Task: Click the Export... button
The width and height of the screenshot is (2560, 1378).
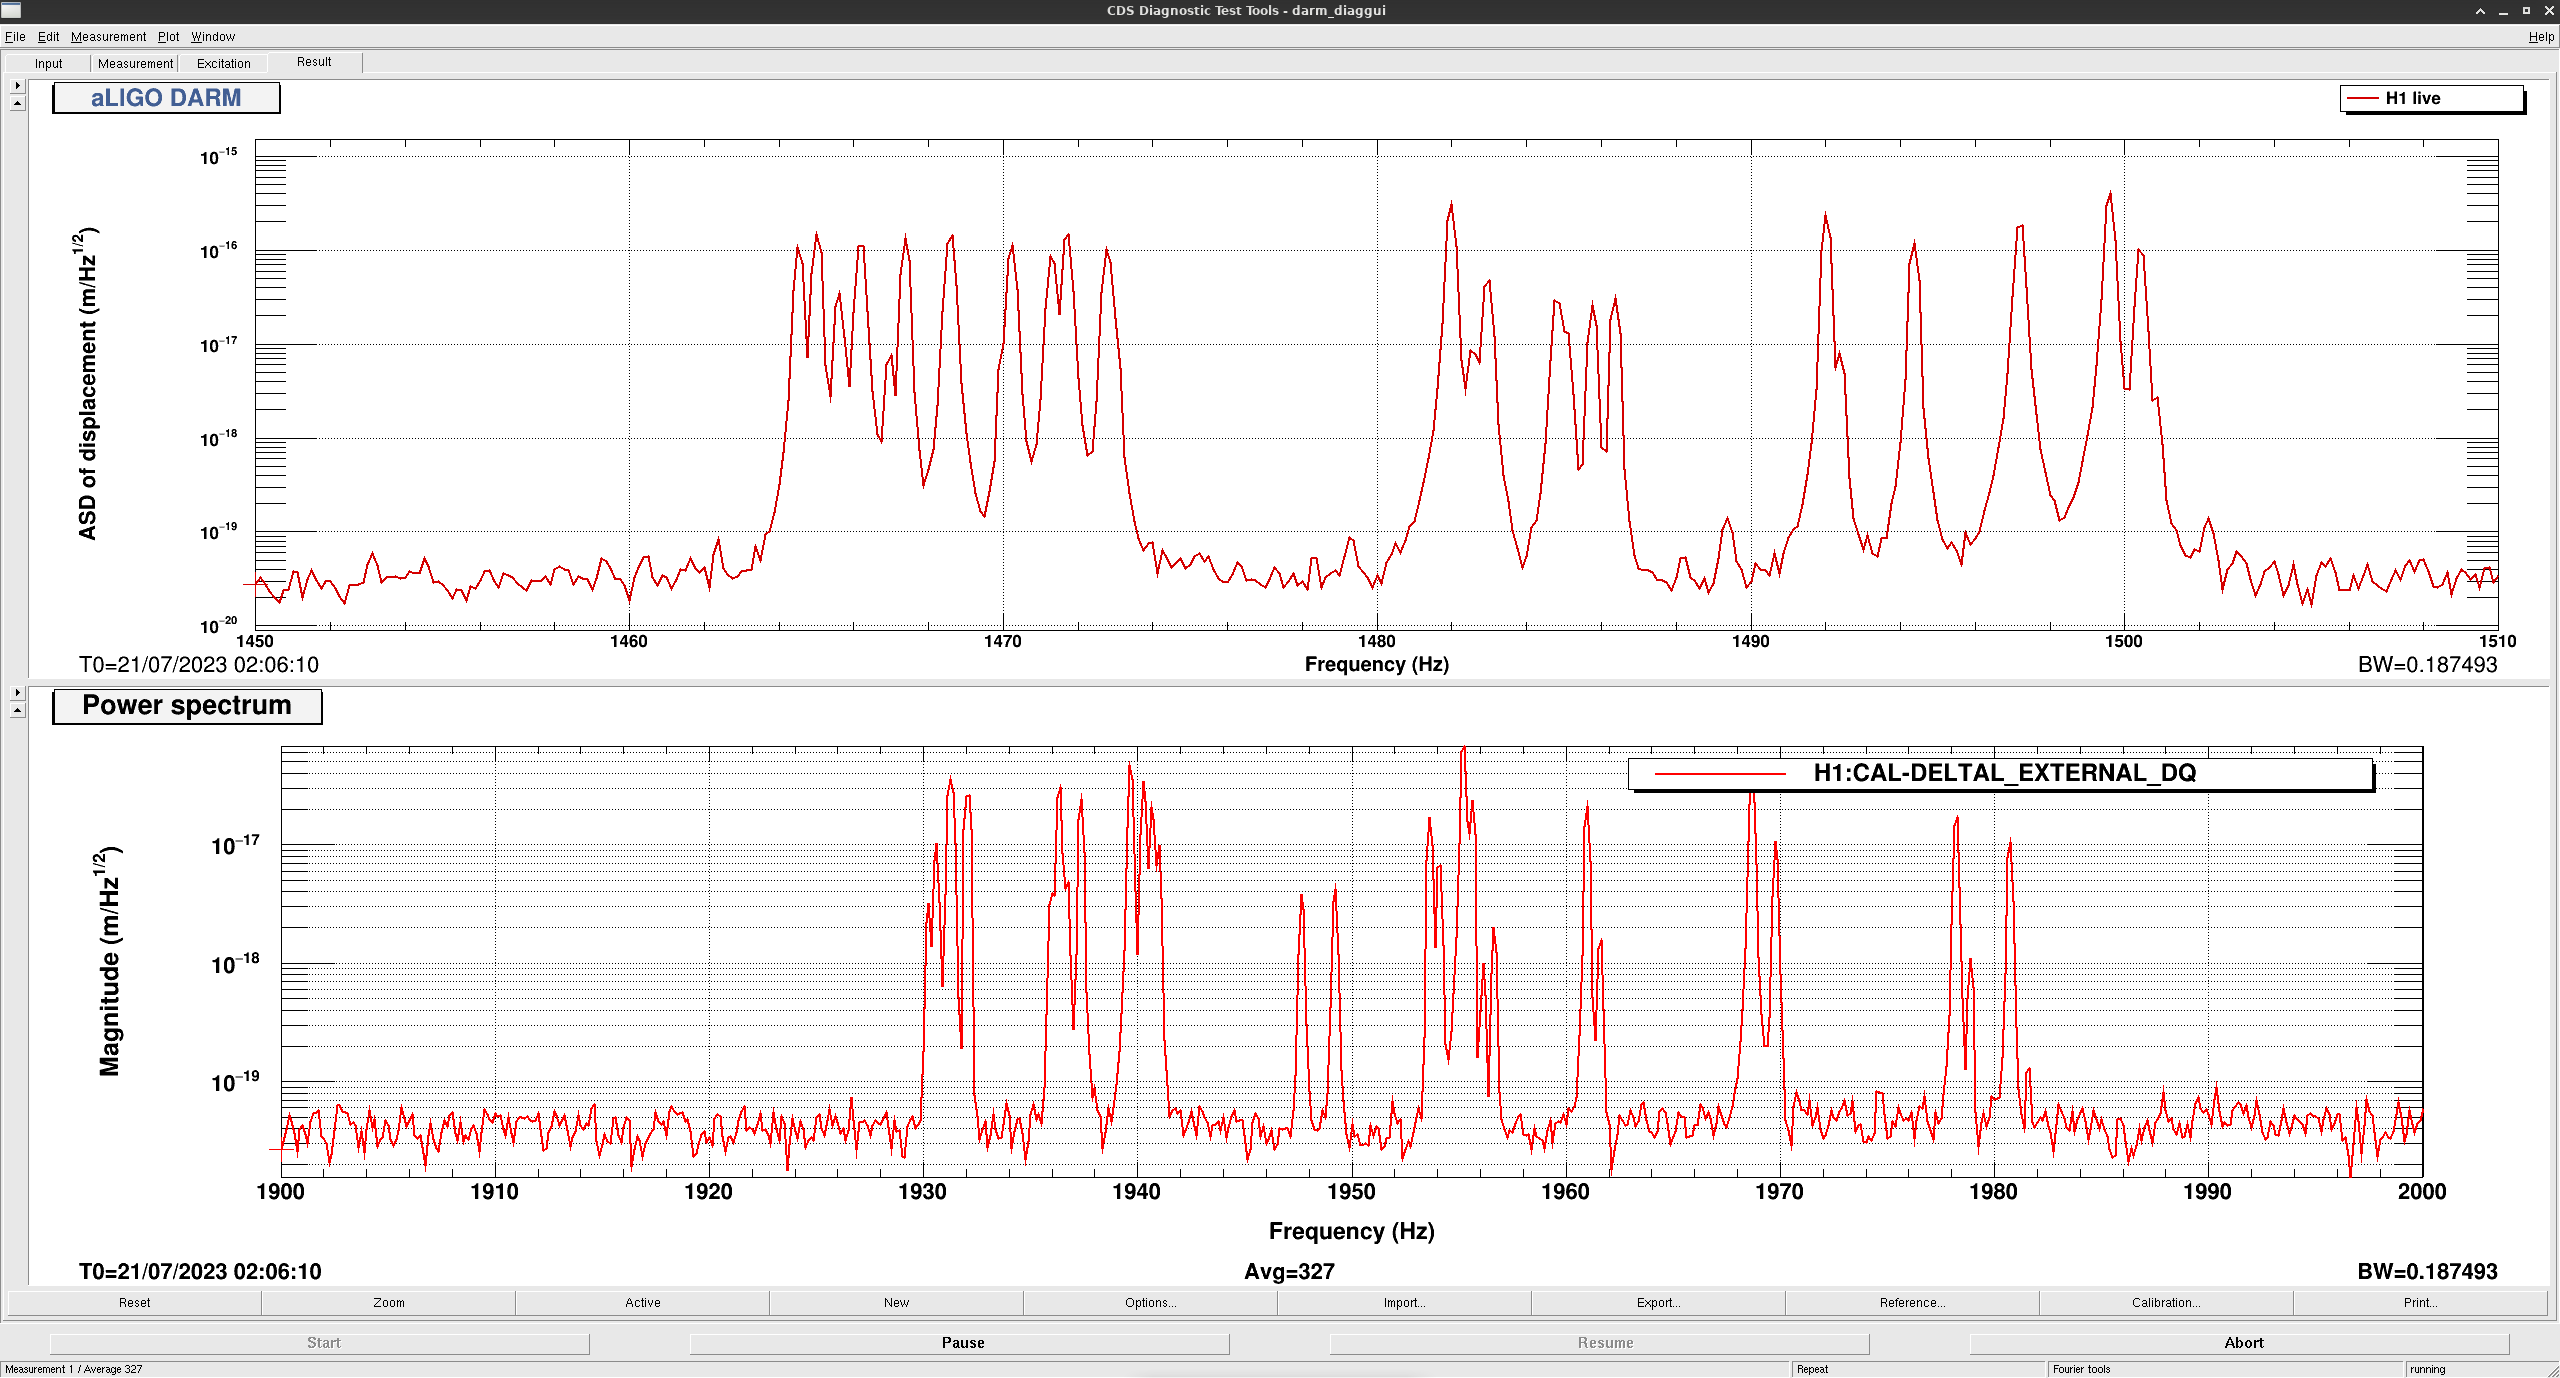Action: point(1658,1302)
